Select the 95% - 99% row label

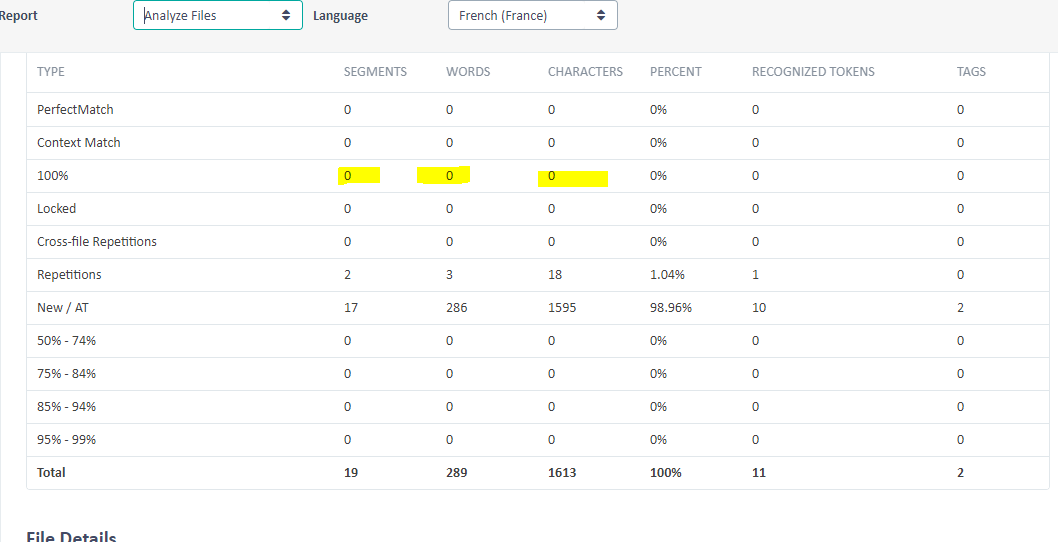pyautogui.click(x=66, y=440)
